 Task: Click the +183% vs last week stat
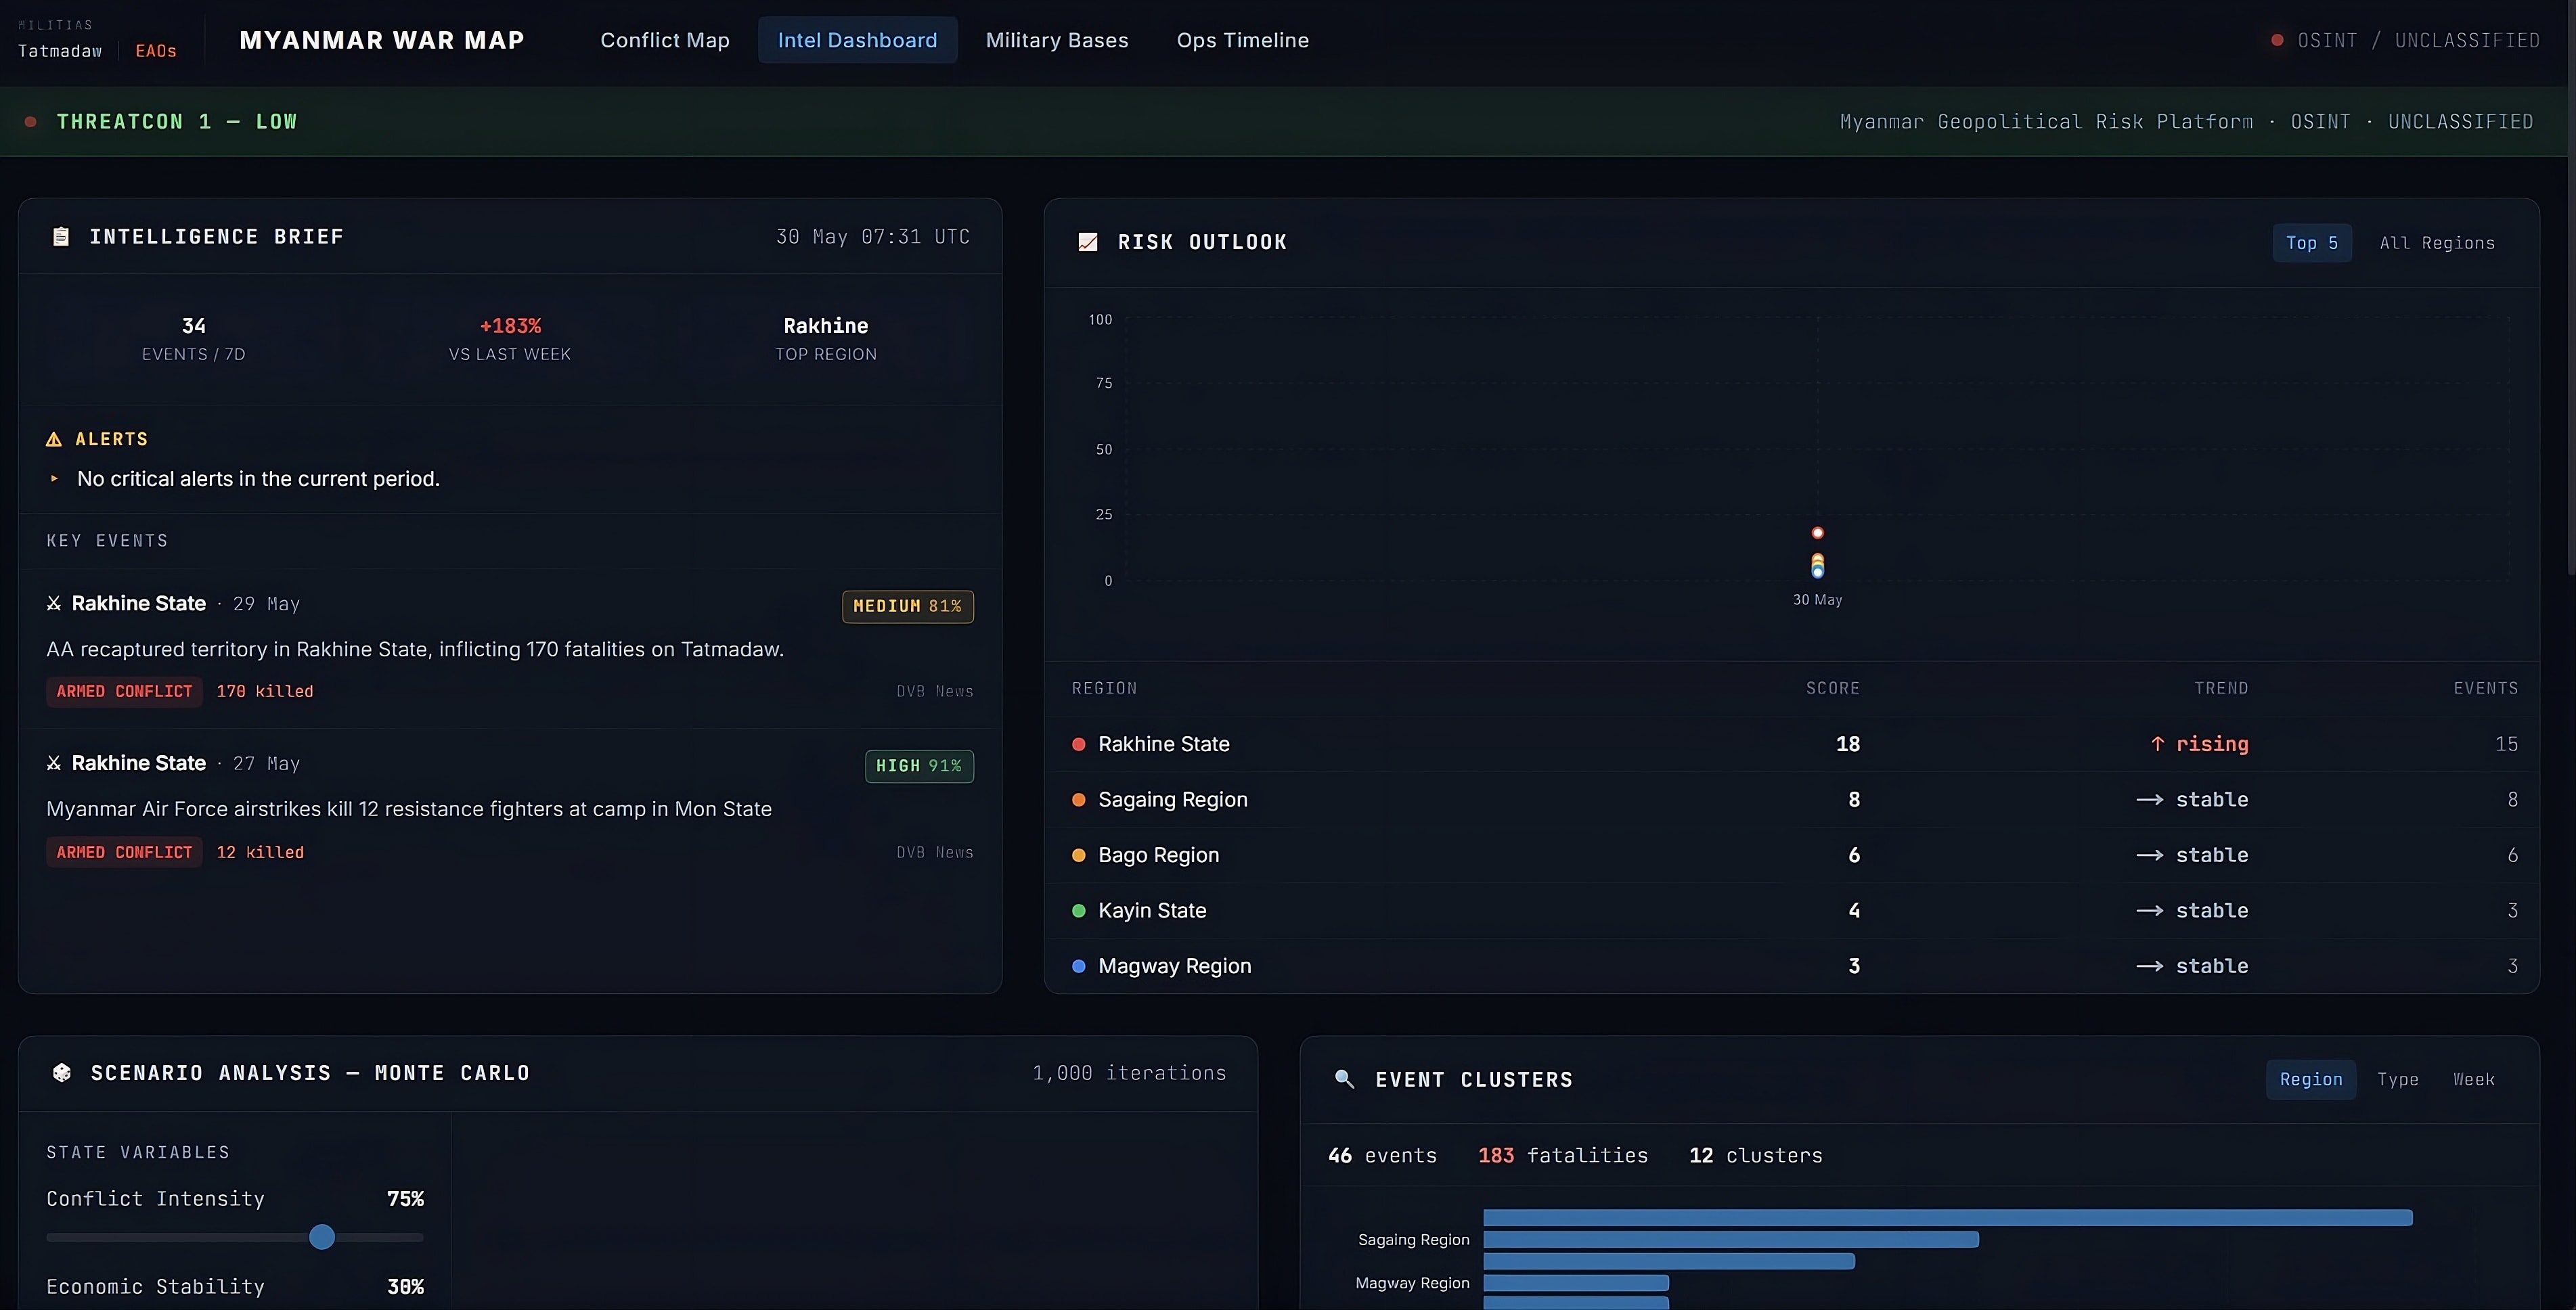tap(510, 339)
